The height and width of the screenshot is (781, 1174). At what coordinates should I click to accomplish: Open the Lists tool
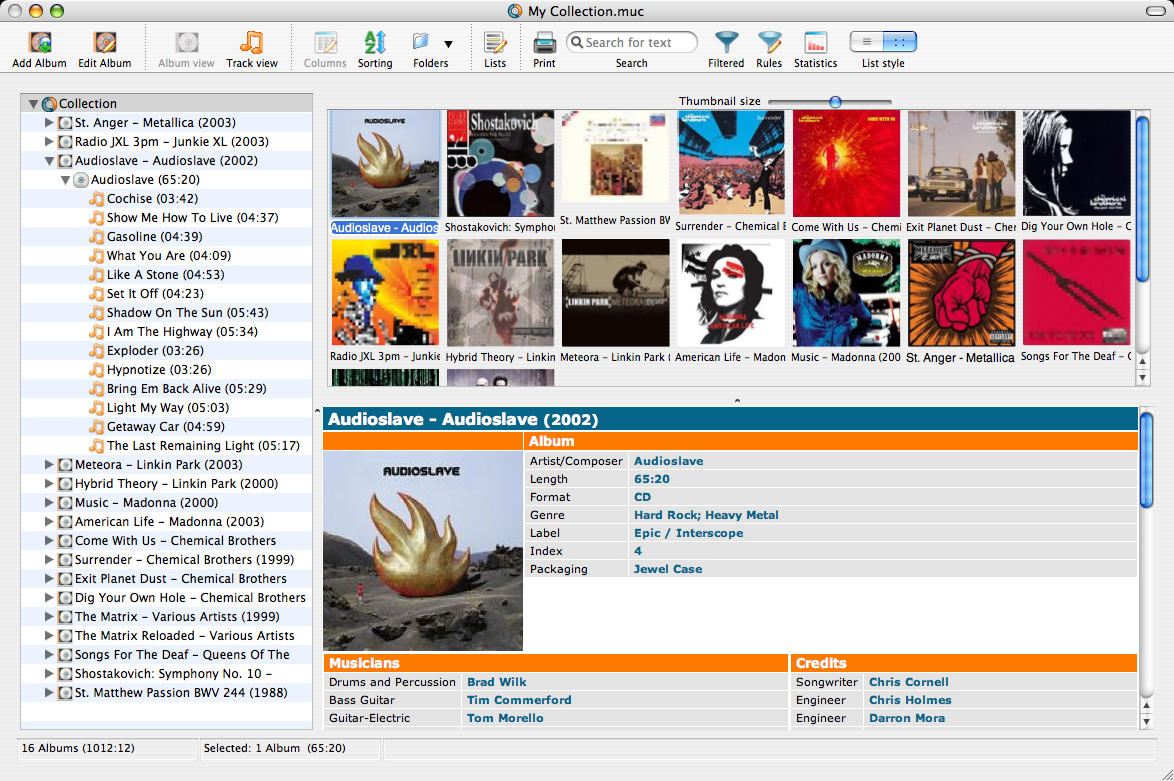495,43
